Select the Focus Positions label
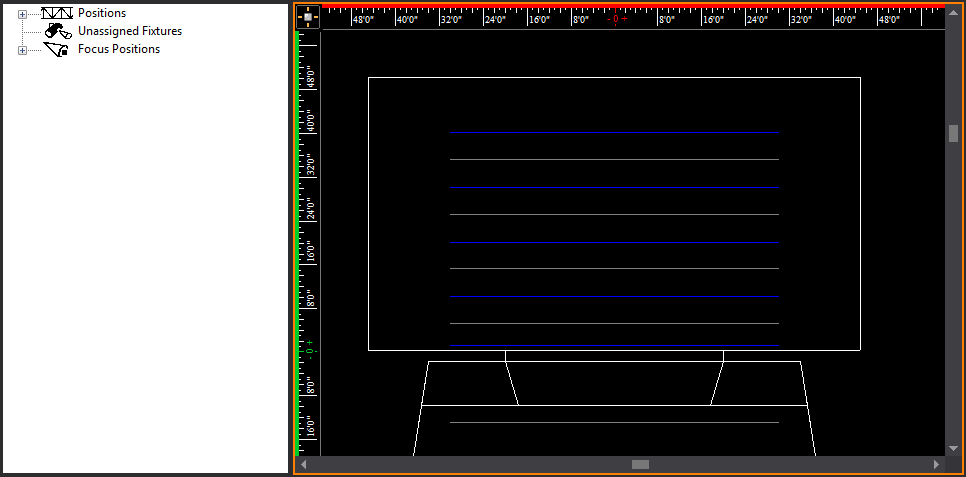Viewport: 966px width, 477px height. 118,49
